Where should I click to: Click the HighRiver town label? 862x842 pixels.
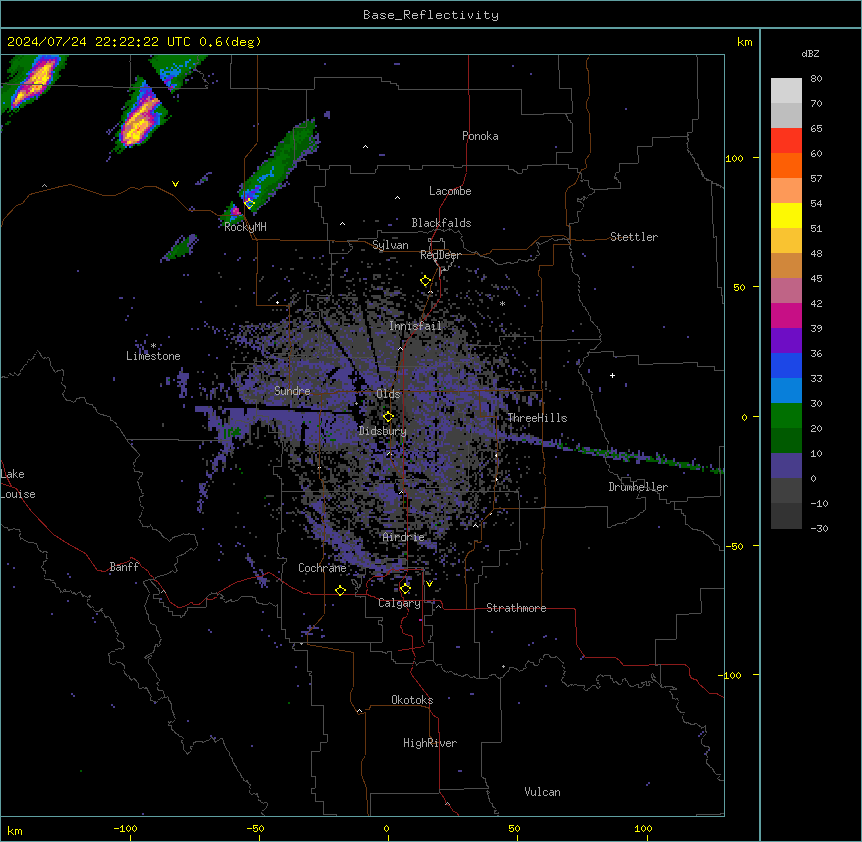(x=430, y=743)
